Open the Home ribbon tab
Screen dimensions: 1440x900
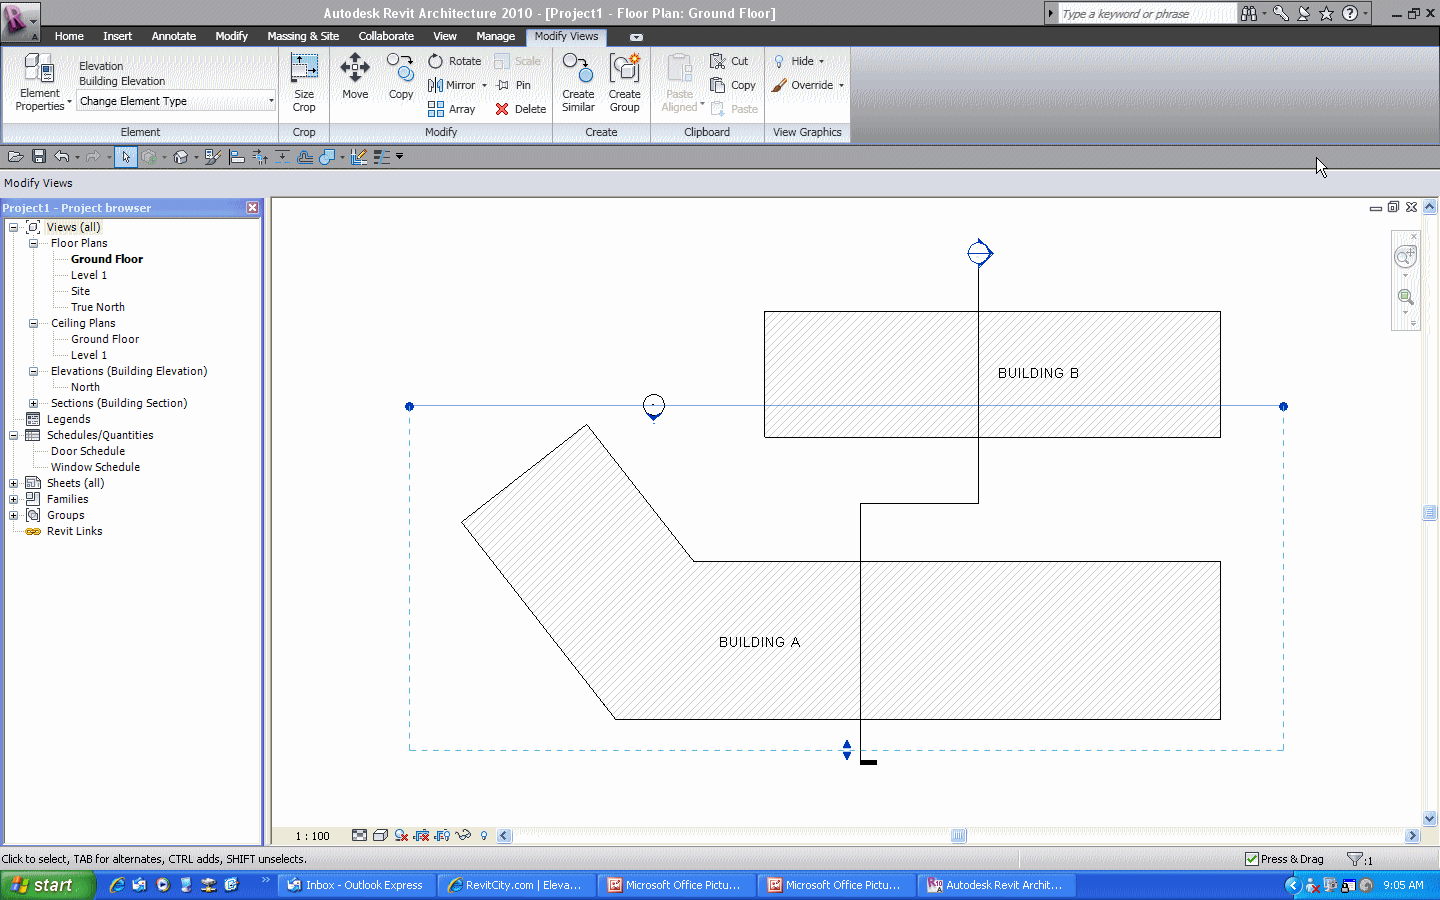69,36
